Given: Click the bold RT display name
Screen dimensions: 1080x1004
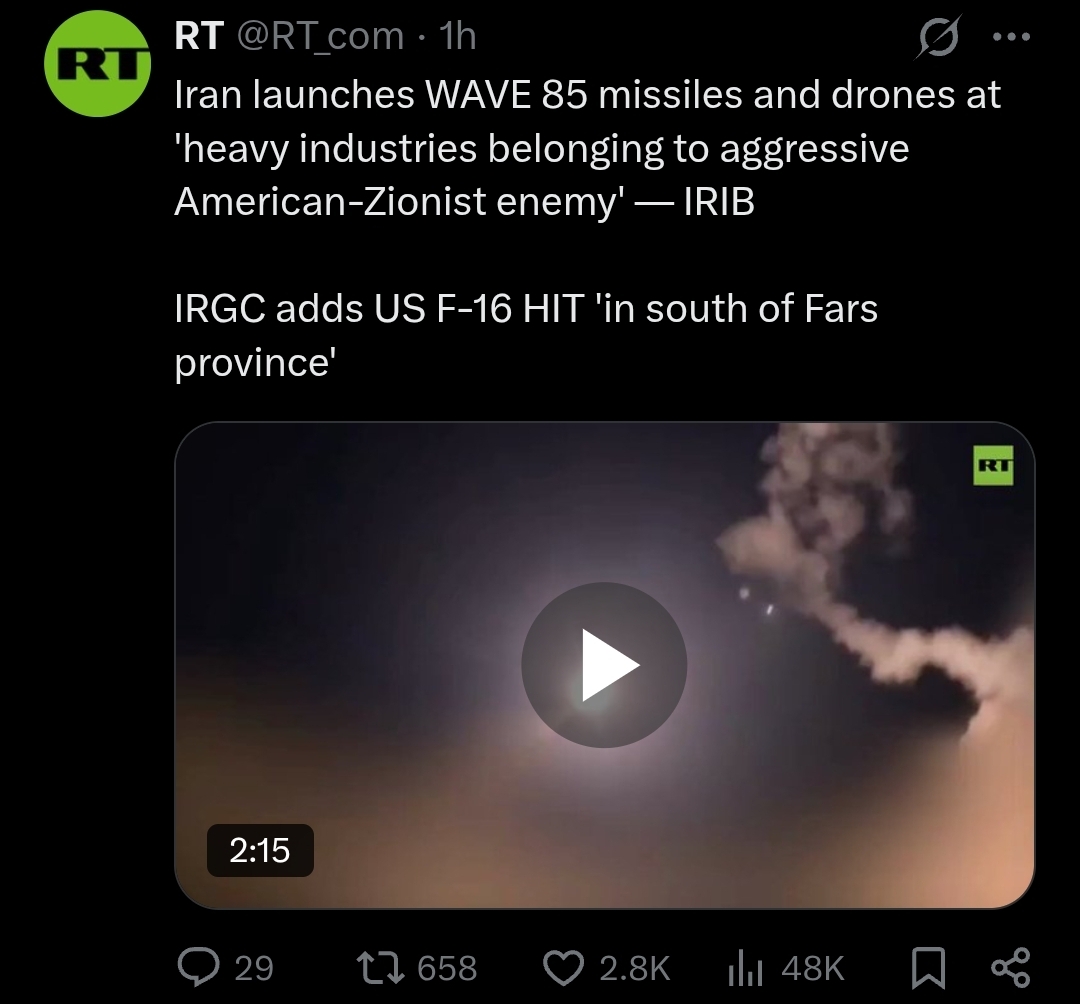Looking at the screenshot, I should [199, 35].
